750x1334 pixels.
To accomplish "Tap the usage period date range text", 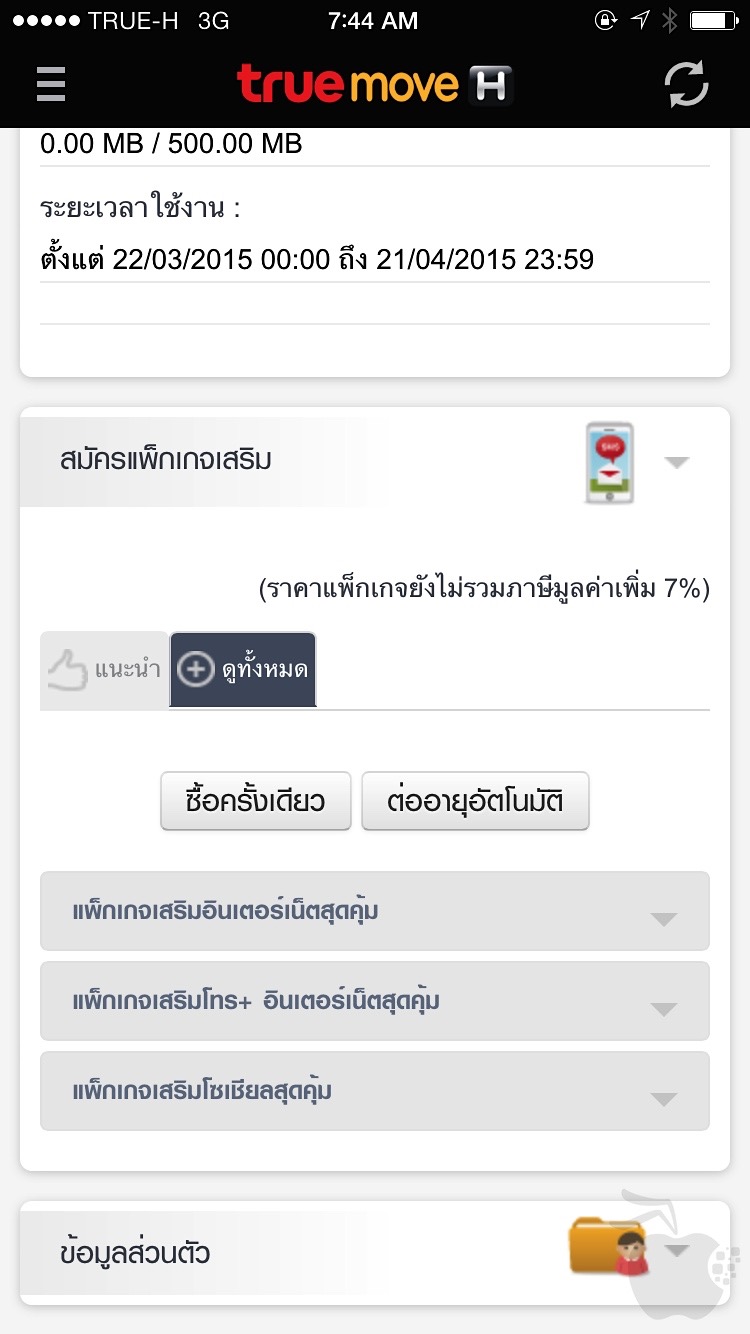I will [317, 260].
